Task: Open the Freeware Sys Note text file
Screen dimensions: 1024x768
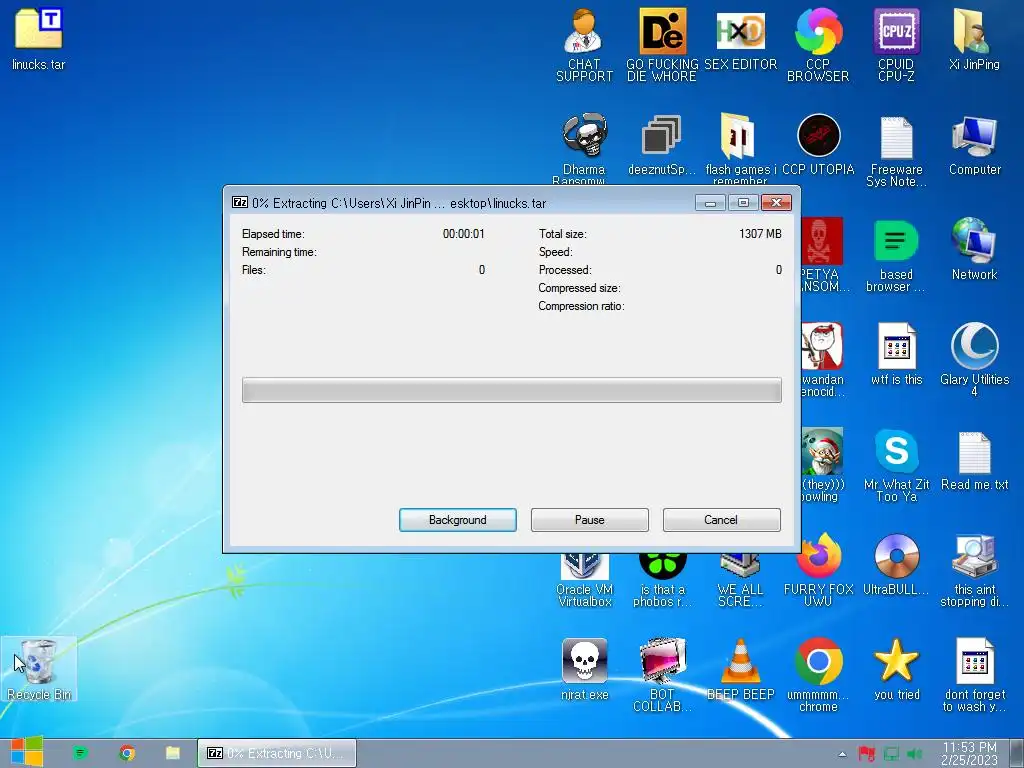Action: (896, 152)
